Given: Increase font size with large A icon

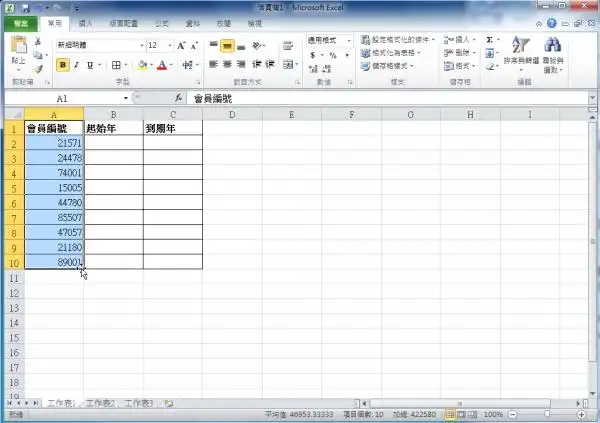Looking at the screenshot, I should click(x=181, y=46).
